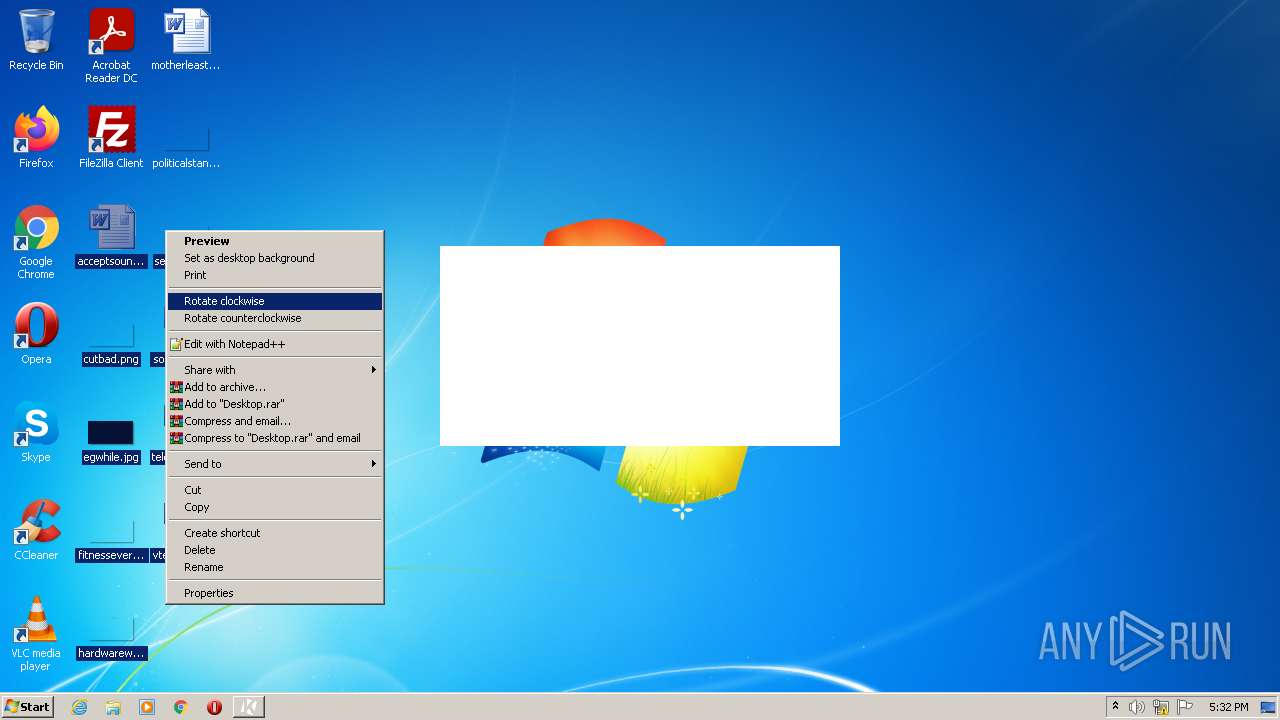Launch Acrobat Reader DC from the desktop
Image resolution: width=1280 pixels, height=720 pixels.
(x=111, y=46)
